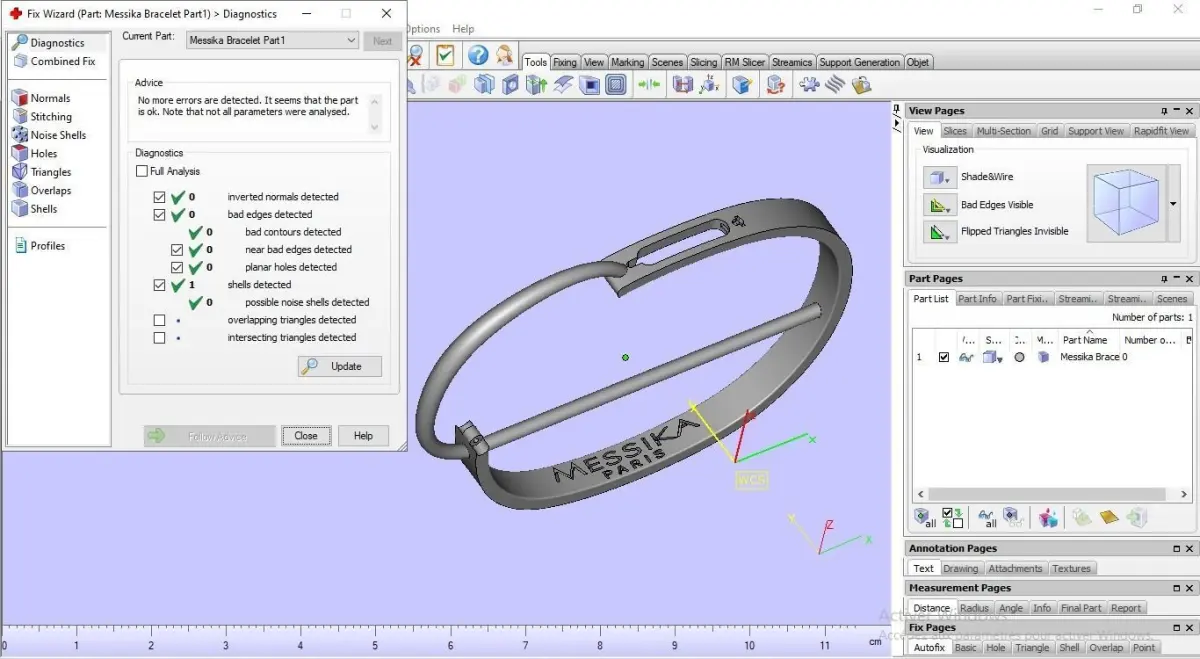Click the invert selection checkboxes icon
The width and height of the screenshot is (1200, 659).
[x=953, y=517]
